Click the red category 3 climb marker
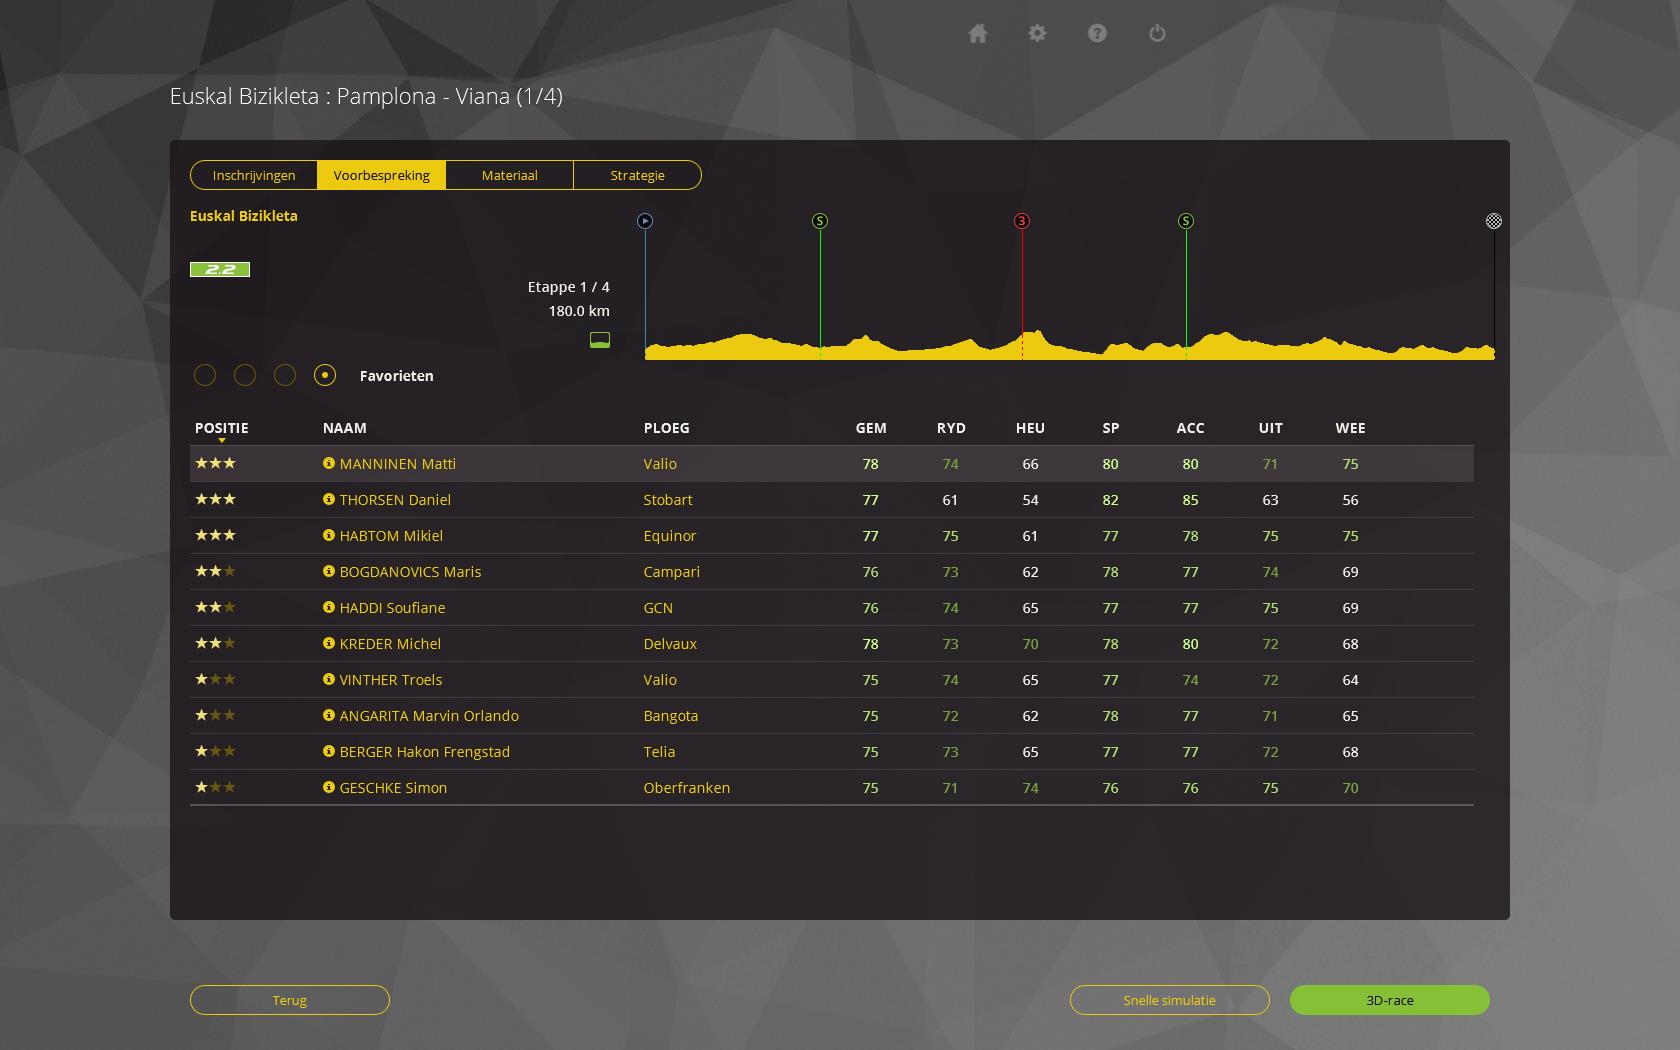Viewport: 1680px width, 1050px height. (x=1022, y=221)
